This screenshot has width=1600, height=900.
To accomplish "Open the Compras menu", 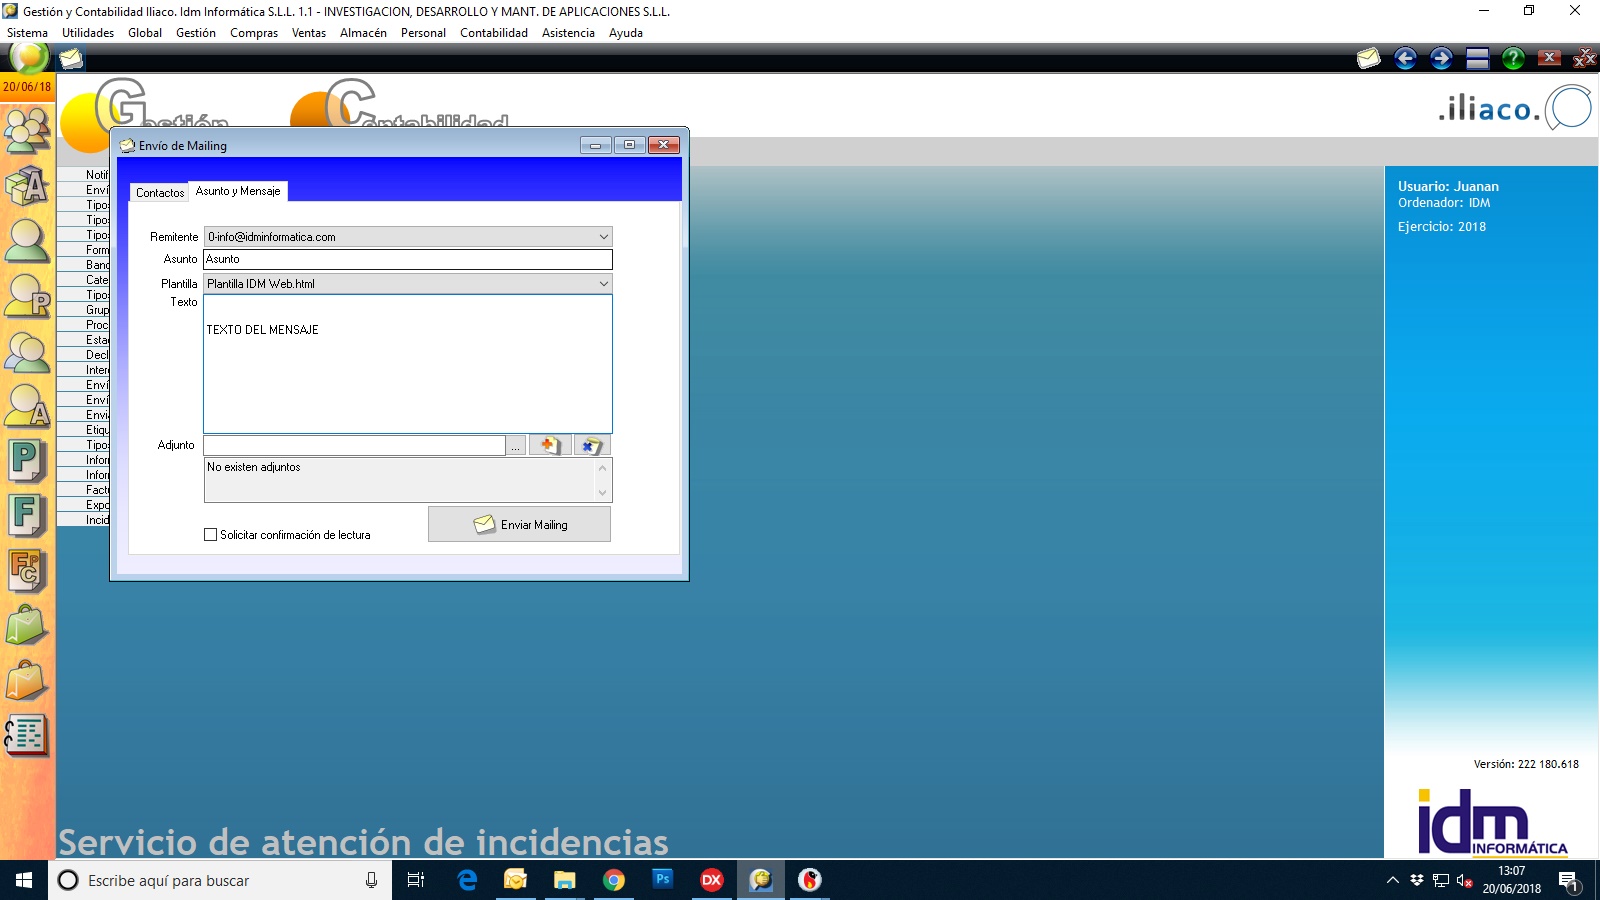I will tap(254, 33).
